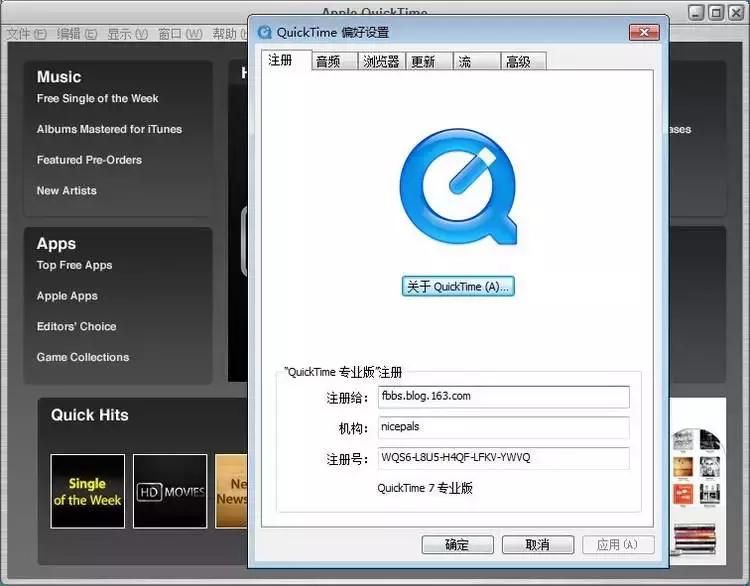Minimize the Apple QuickTime window
This screenshot has height=586, width=750.
pyautogui.click(x=696, y=13)
